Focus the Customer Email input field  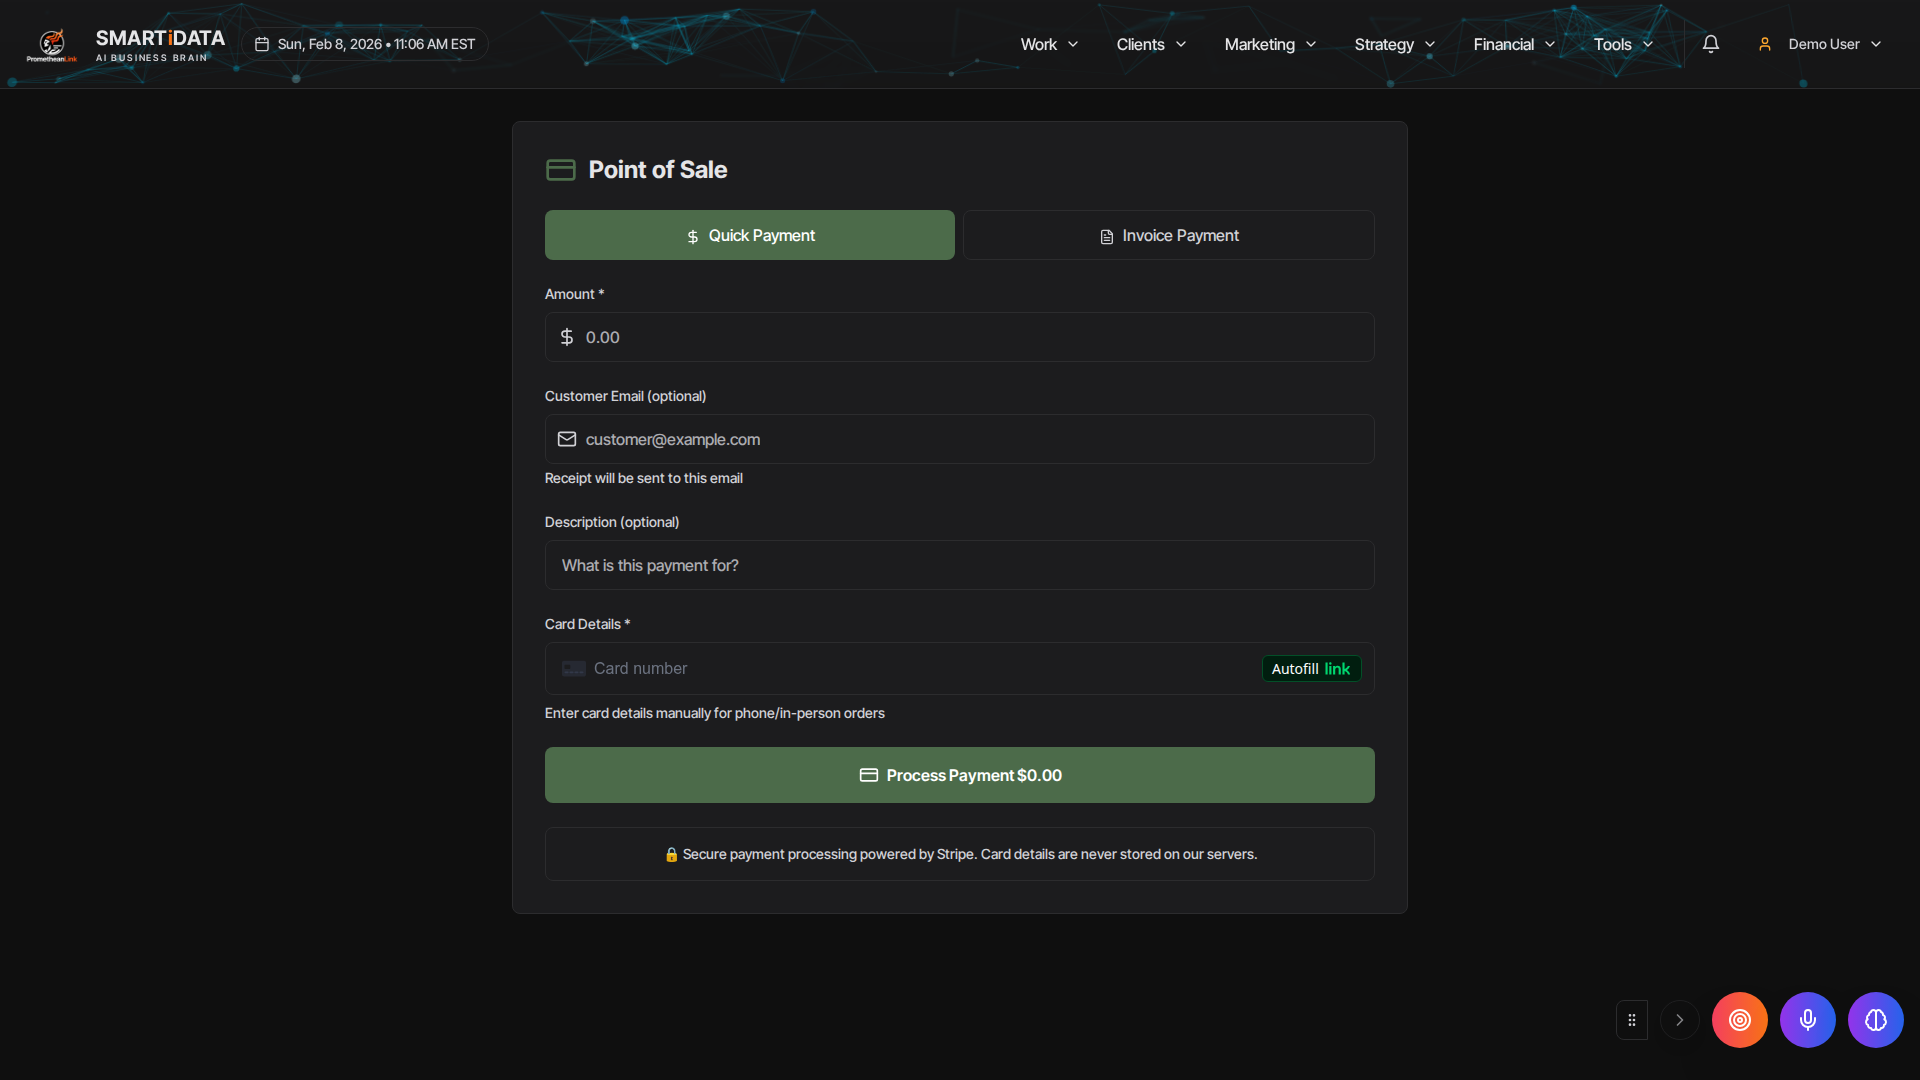pos(960,439)
